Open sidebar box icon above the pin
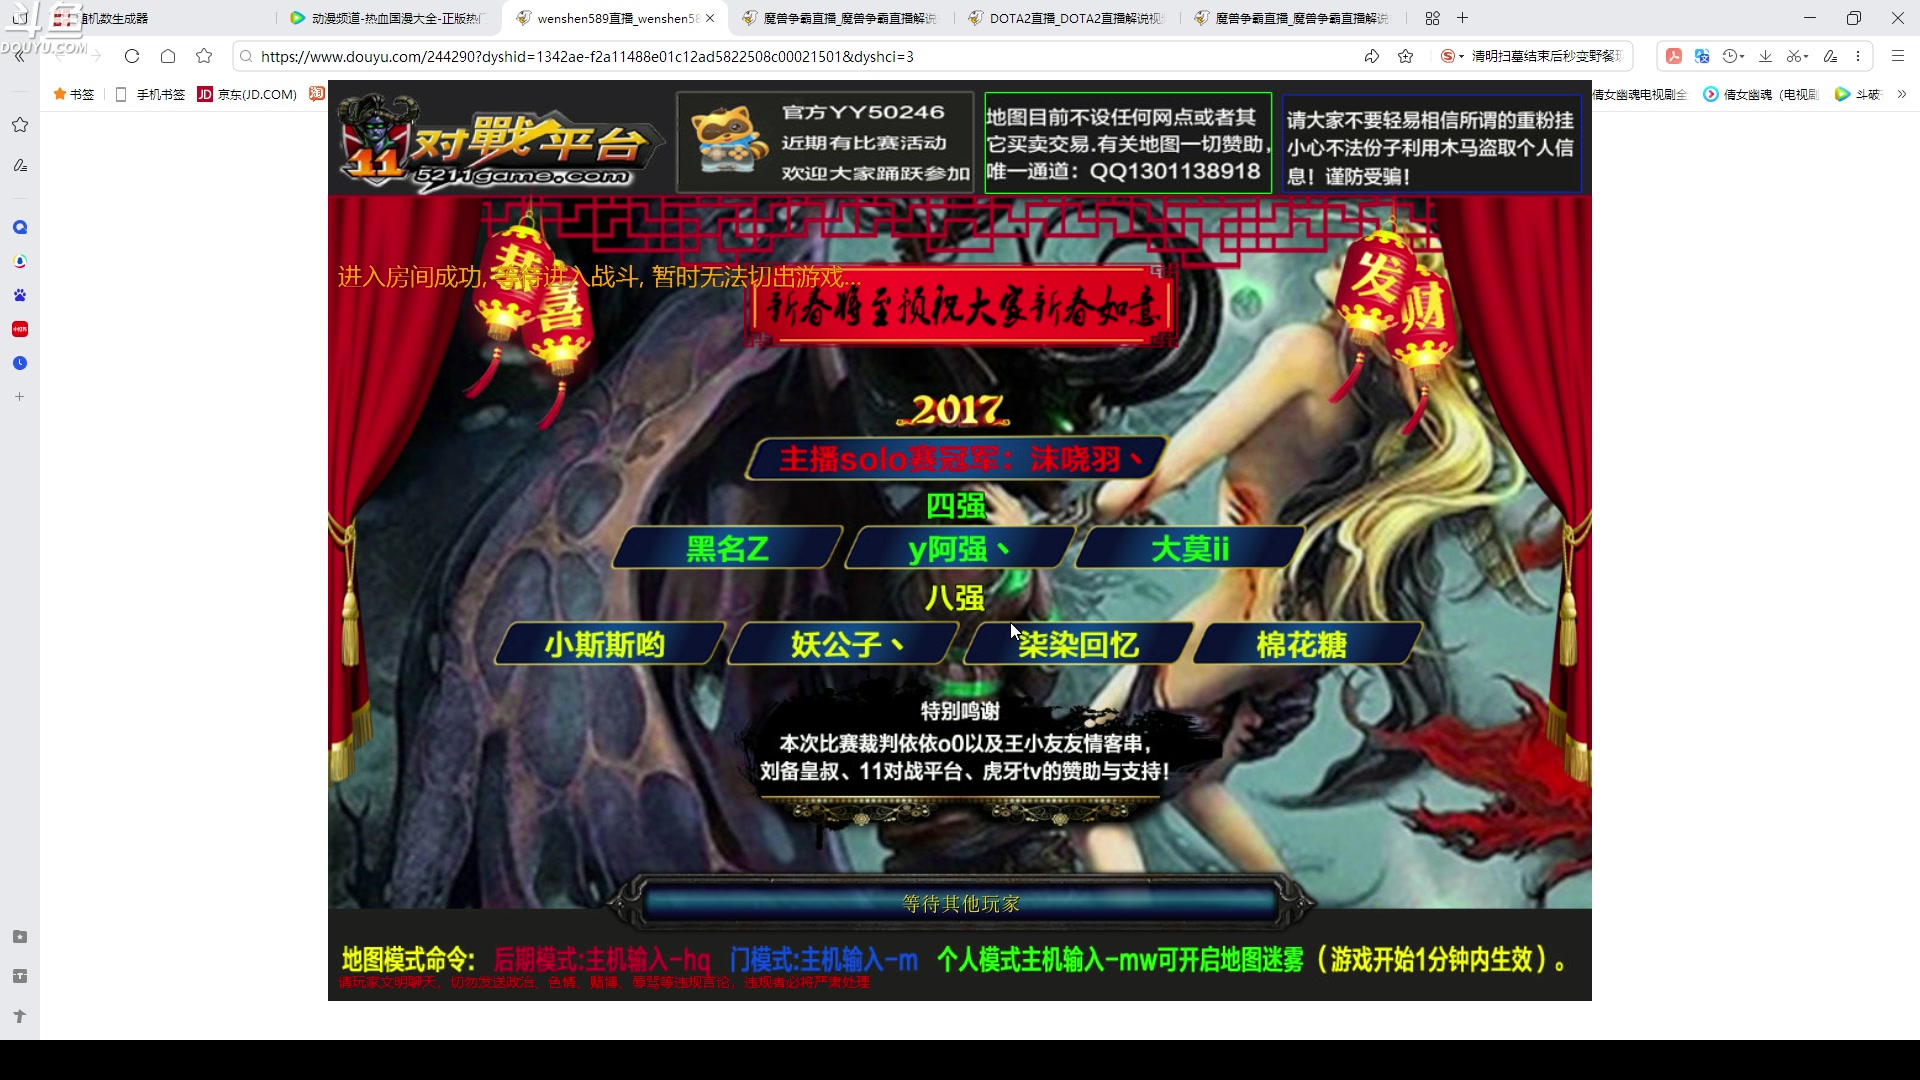 coord(20,976)
